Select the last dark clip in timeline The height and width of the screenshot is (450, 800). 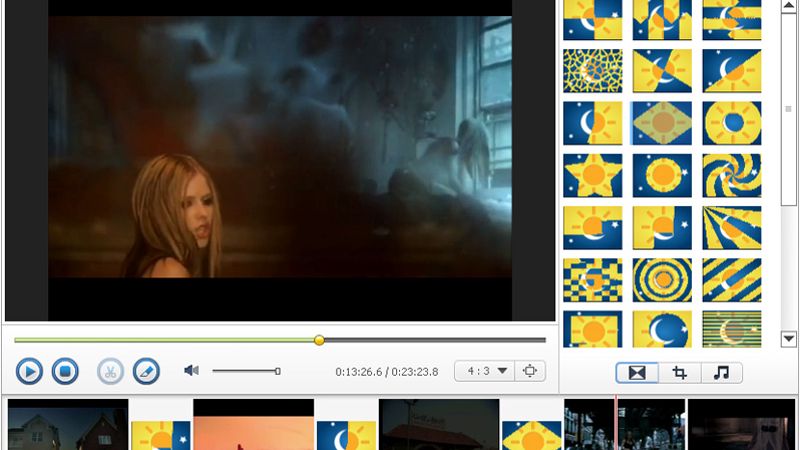pos(741,424)
